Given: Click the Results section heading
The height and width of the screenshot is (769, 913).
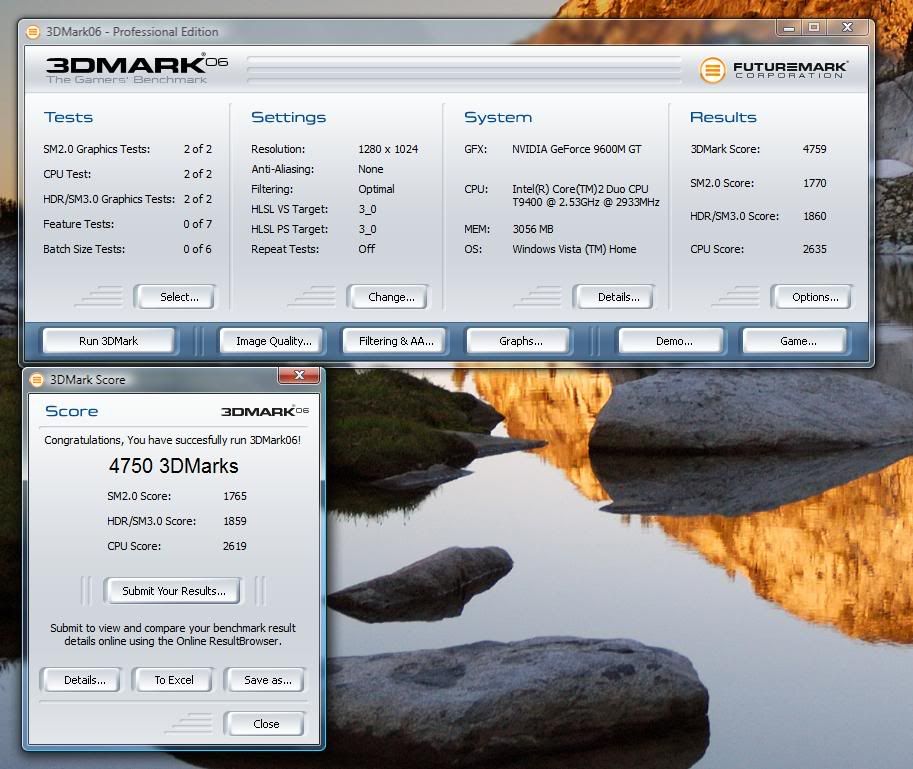Looking at the screenshot, I should point(723,117).
